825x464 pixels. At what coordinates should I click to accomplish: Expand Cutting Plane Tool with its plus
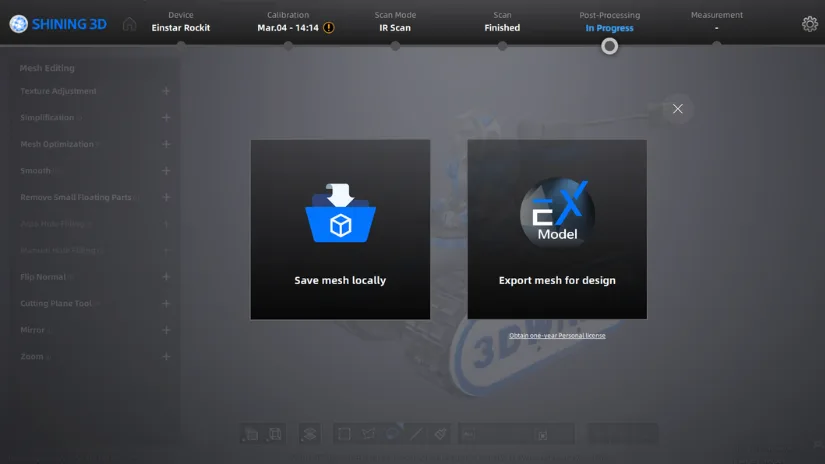click(x=166, y=304)
